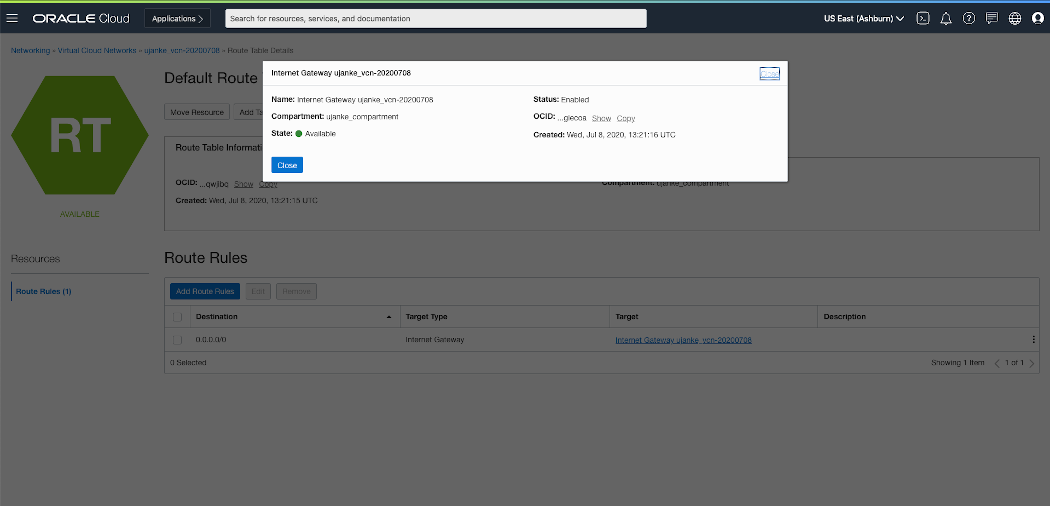Copy the Internet Gateway OCID in dialog
The image size is (1050, 506).
(626, 118)
